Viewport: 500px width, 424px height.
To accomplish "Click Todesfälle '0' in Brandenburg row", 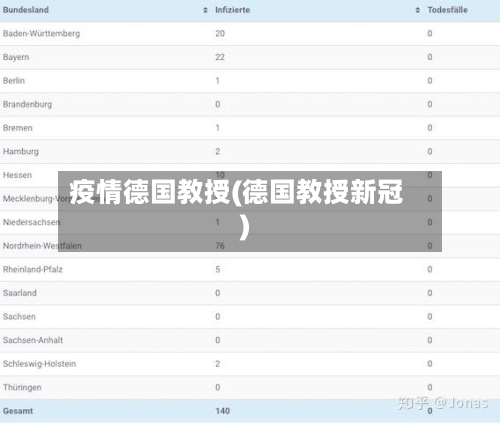I will point(430,104).
